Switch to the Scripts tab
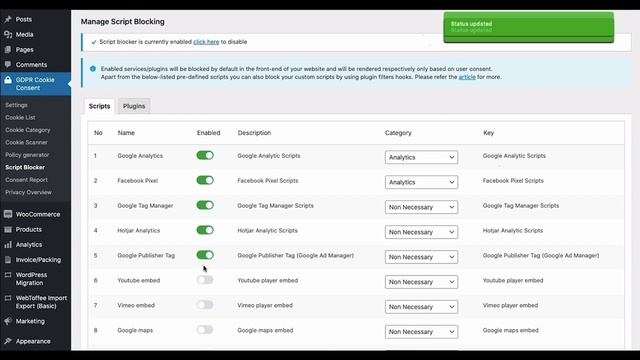The width and height of the screenshot is (640, 360). (100, 106)
